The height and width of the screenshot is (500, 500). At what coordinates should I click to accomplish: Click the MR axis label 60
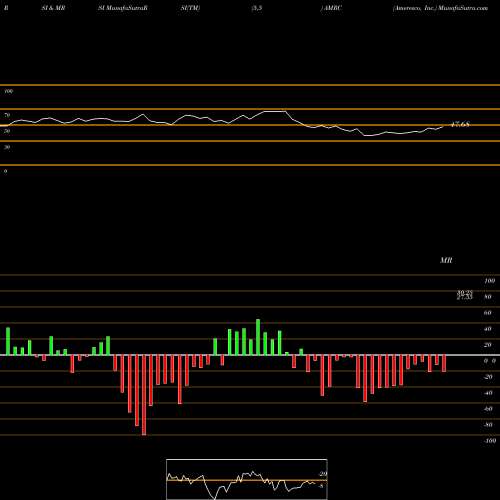click(487, 313)
